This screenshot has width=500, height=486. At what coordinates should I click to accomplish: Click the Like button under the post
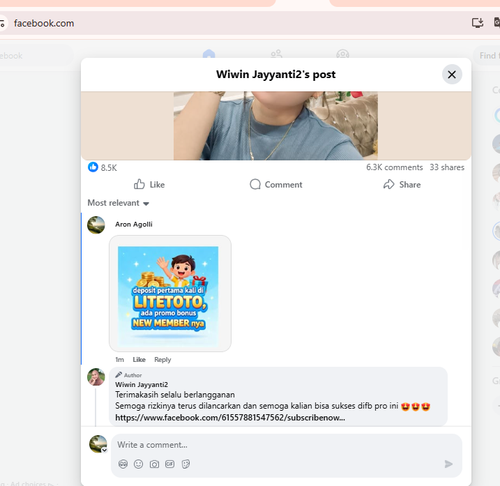pyautogui.click(x=149, y=184)
